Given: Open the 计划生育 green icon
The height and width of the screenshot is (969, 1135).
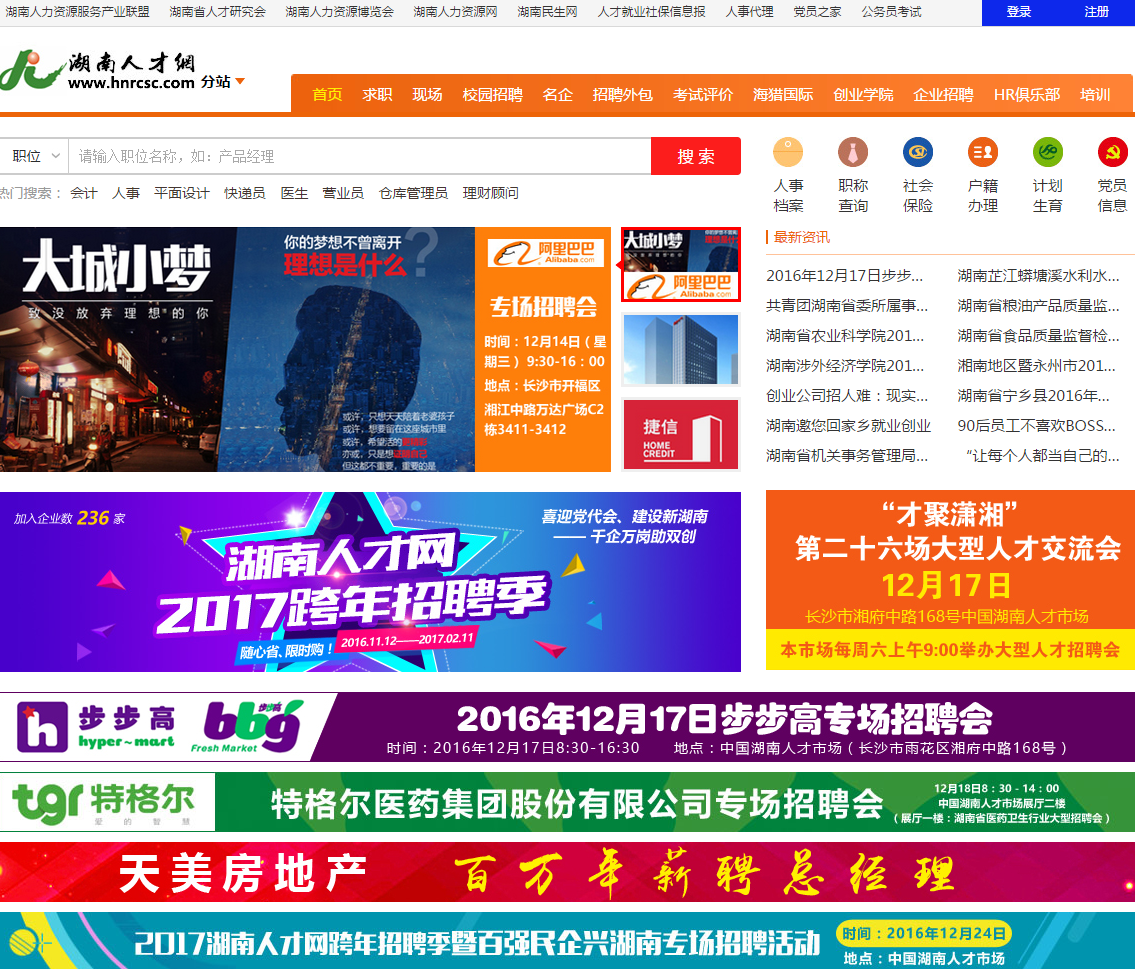Looking at the screenshot, I should pyautogui.click(x=1047, y=153).
